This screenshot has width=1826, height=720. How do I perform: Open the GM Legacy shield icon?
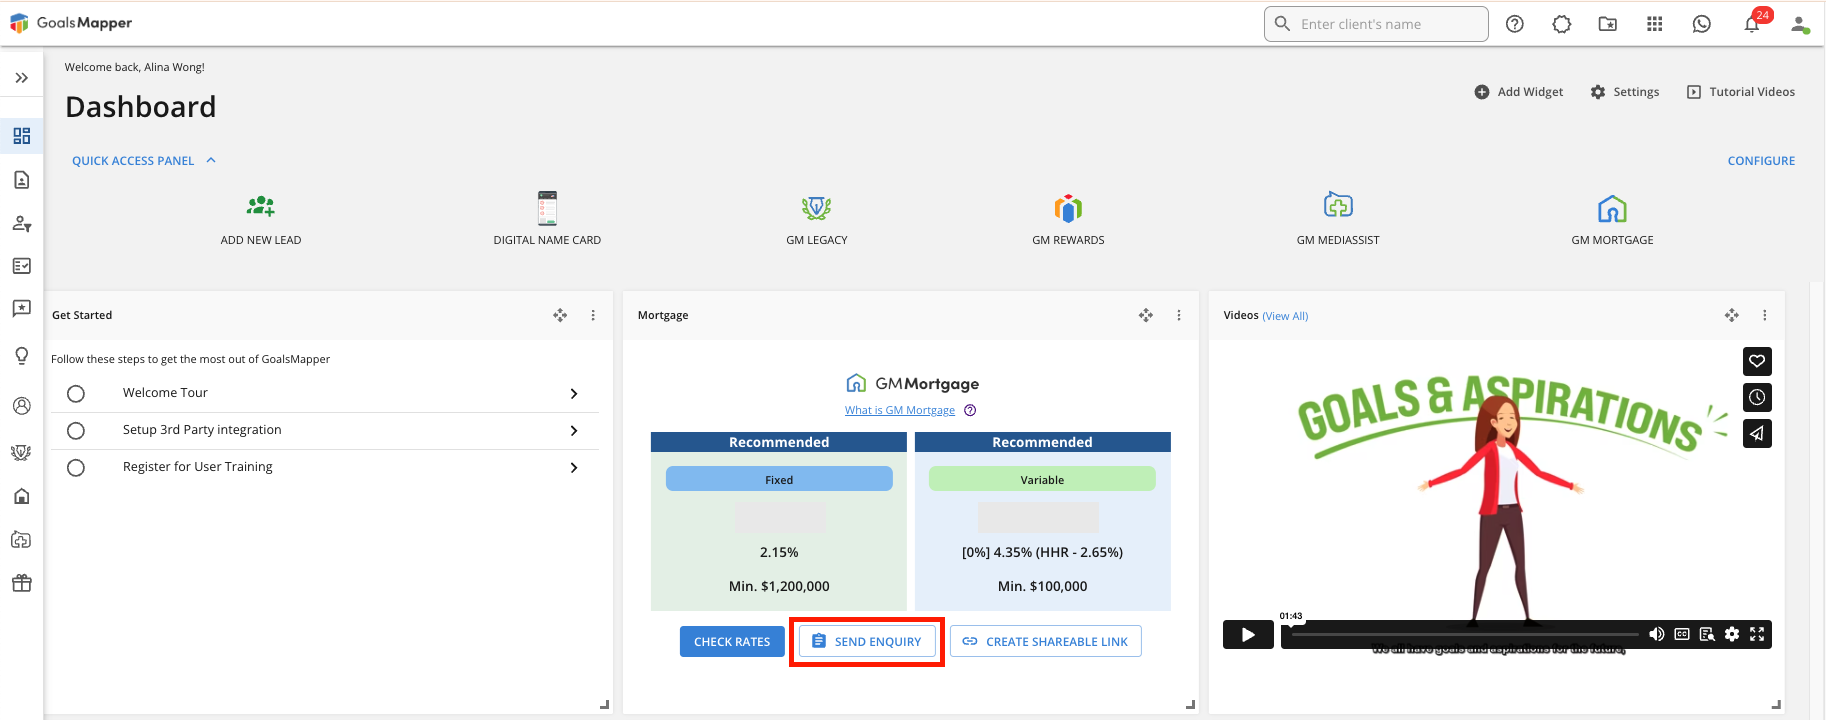click(816, 208)
